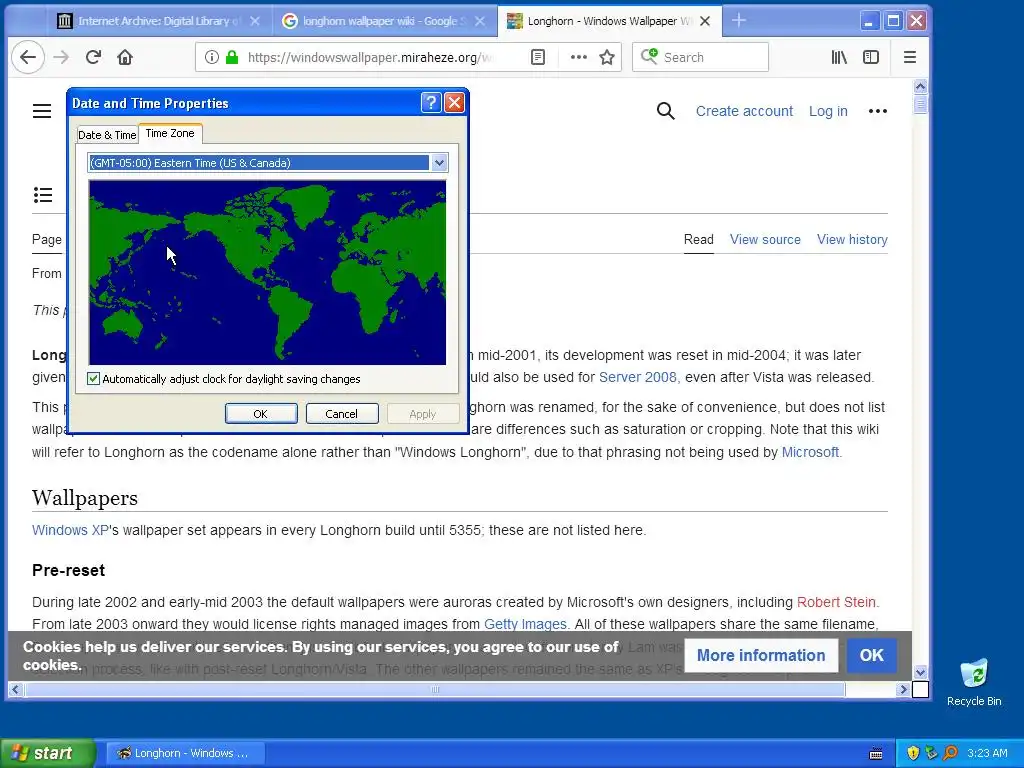
Task: Toggle automatically adjust clock for daylight saving
Action: pos(93,379)
